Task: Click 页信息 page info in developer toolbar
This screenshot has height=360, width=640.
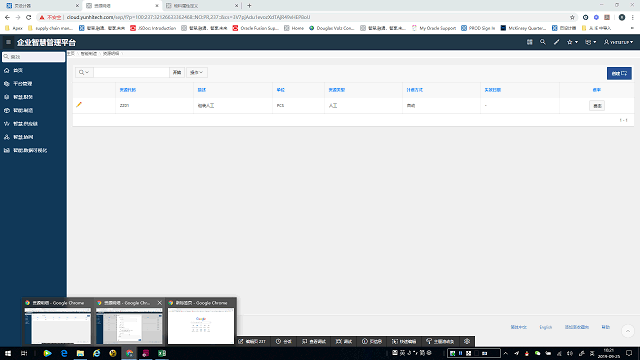Action: (x=372, y=341)
